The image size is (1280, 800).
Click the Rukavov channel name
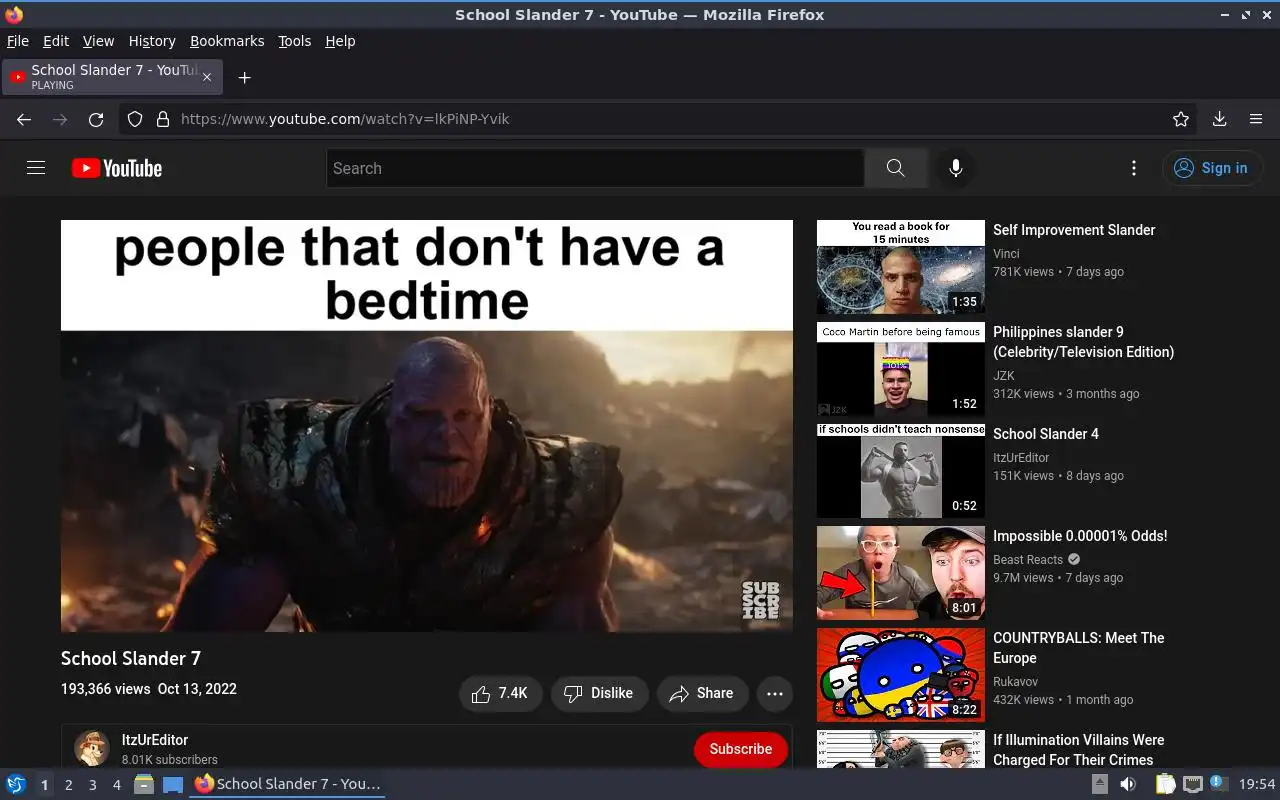click(x=1015, y=682)
